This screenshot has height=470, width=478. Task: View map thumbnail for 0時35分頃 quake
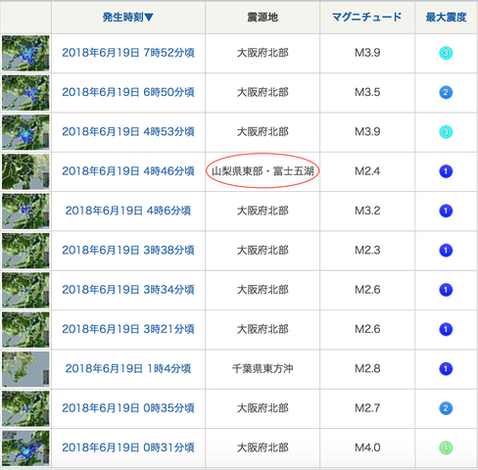pos(26,408)
